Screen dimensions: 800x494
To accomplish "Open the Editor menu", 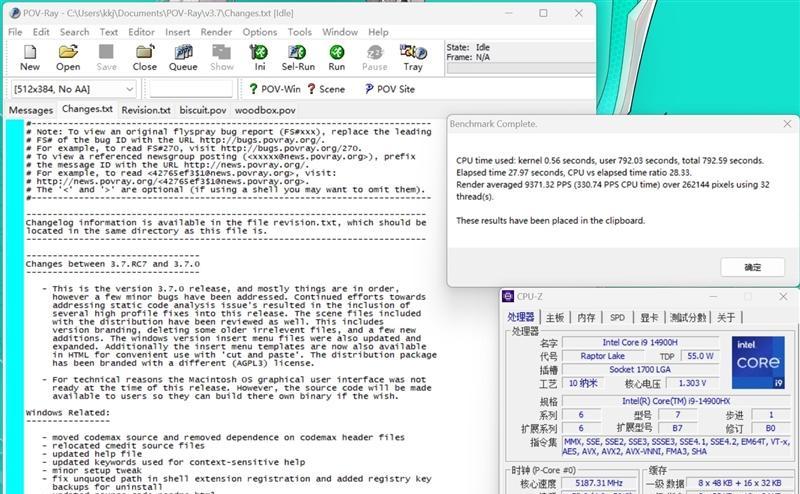I will pyautogui.click(x=141, y=32).
